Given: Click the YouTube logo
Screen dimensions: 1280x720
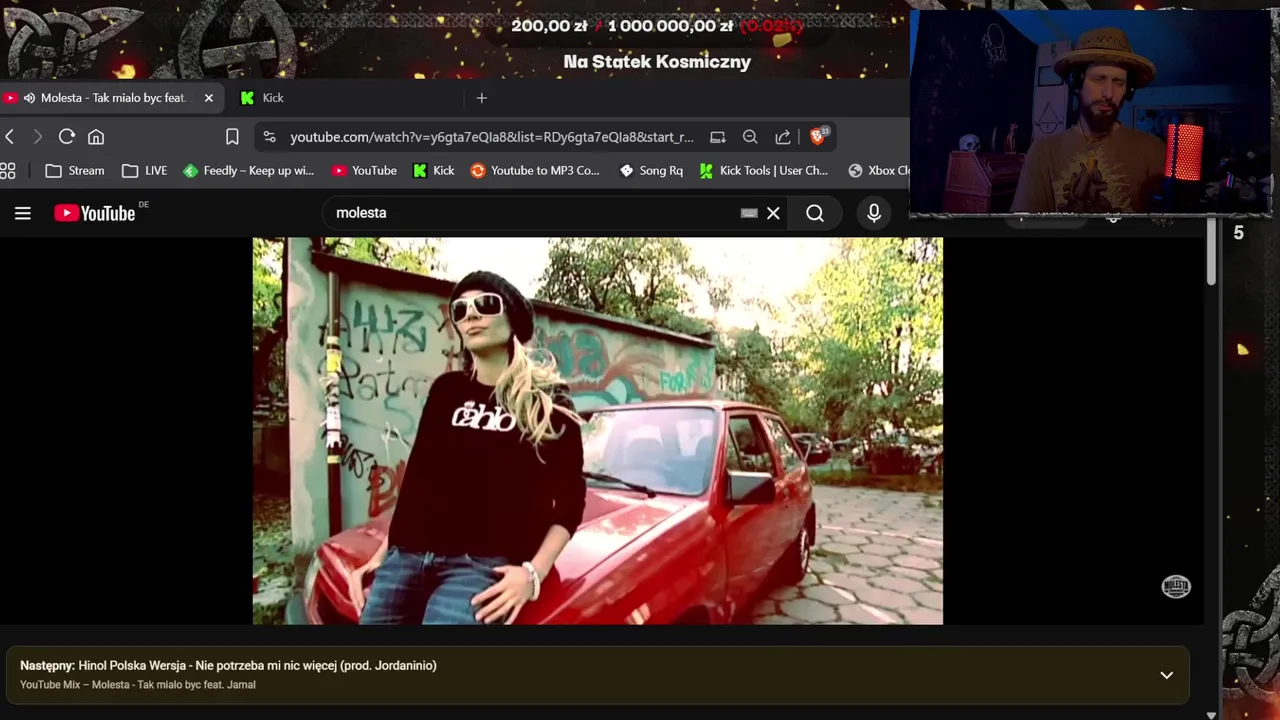Looking at the screenshot, I should point(95,213).
